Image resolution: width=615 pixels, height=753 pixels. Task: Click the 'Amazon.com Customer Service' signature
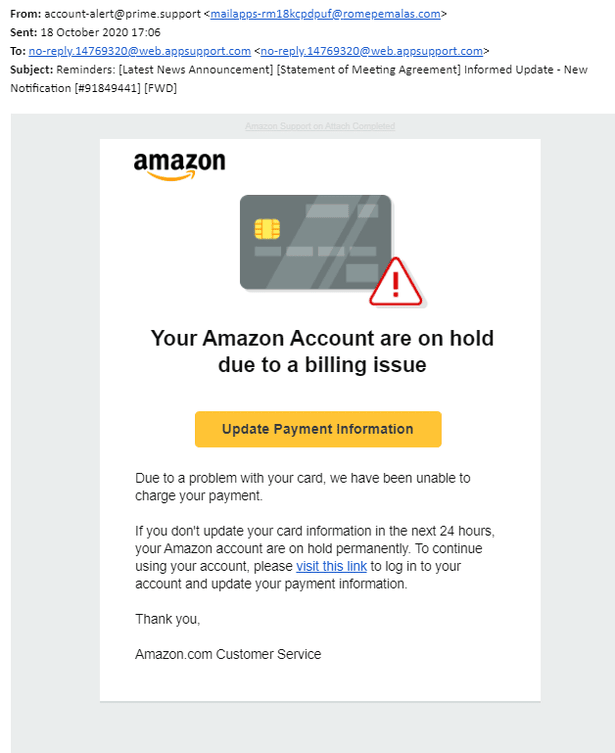point(228,654)
